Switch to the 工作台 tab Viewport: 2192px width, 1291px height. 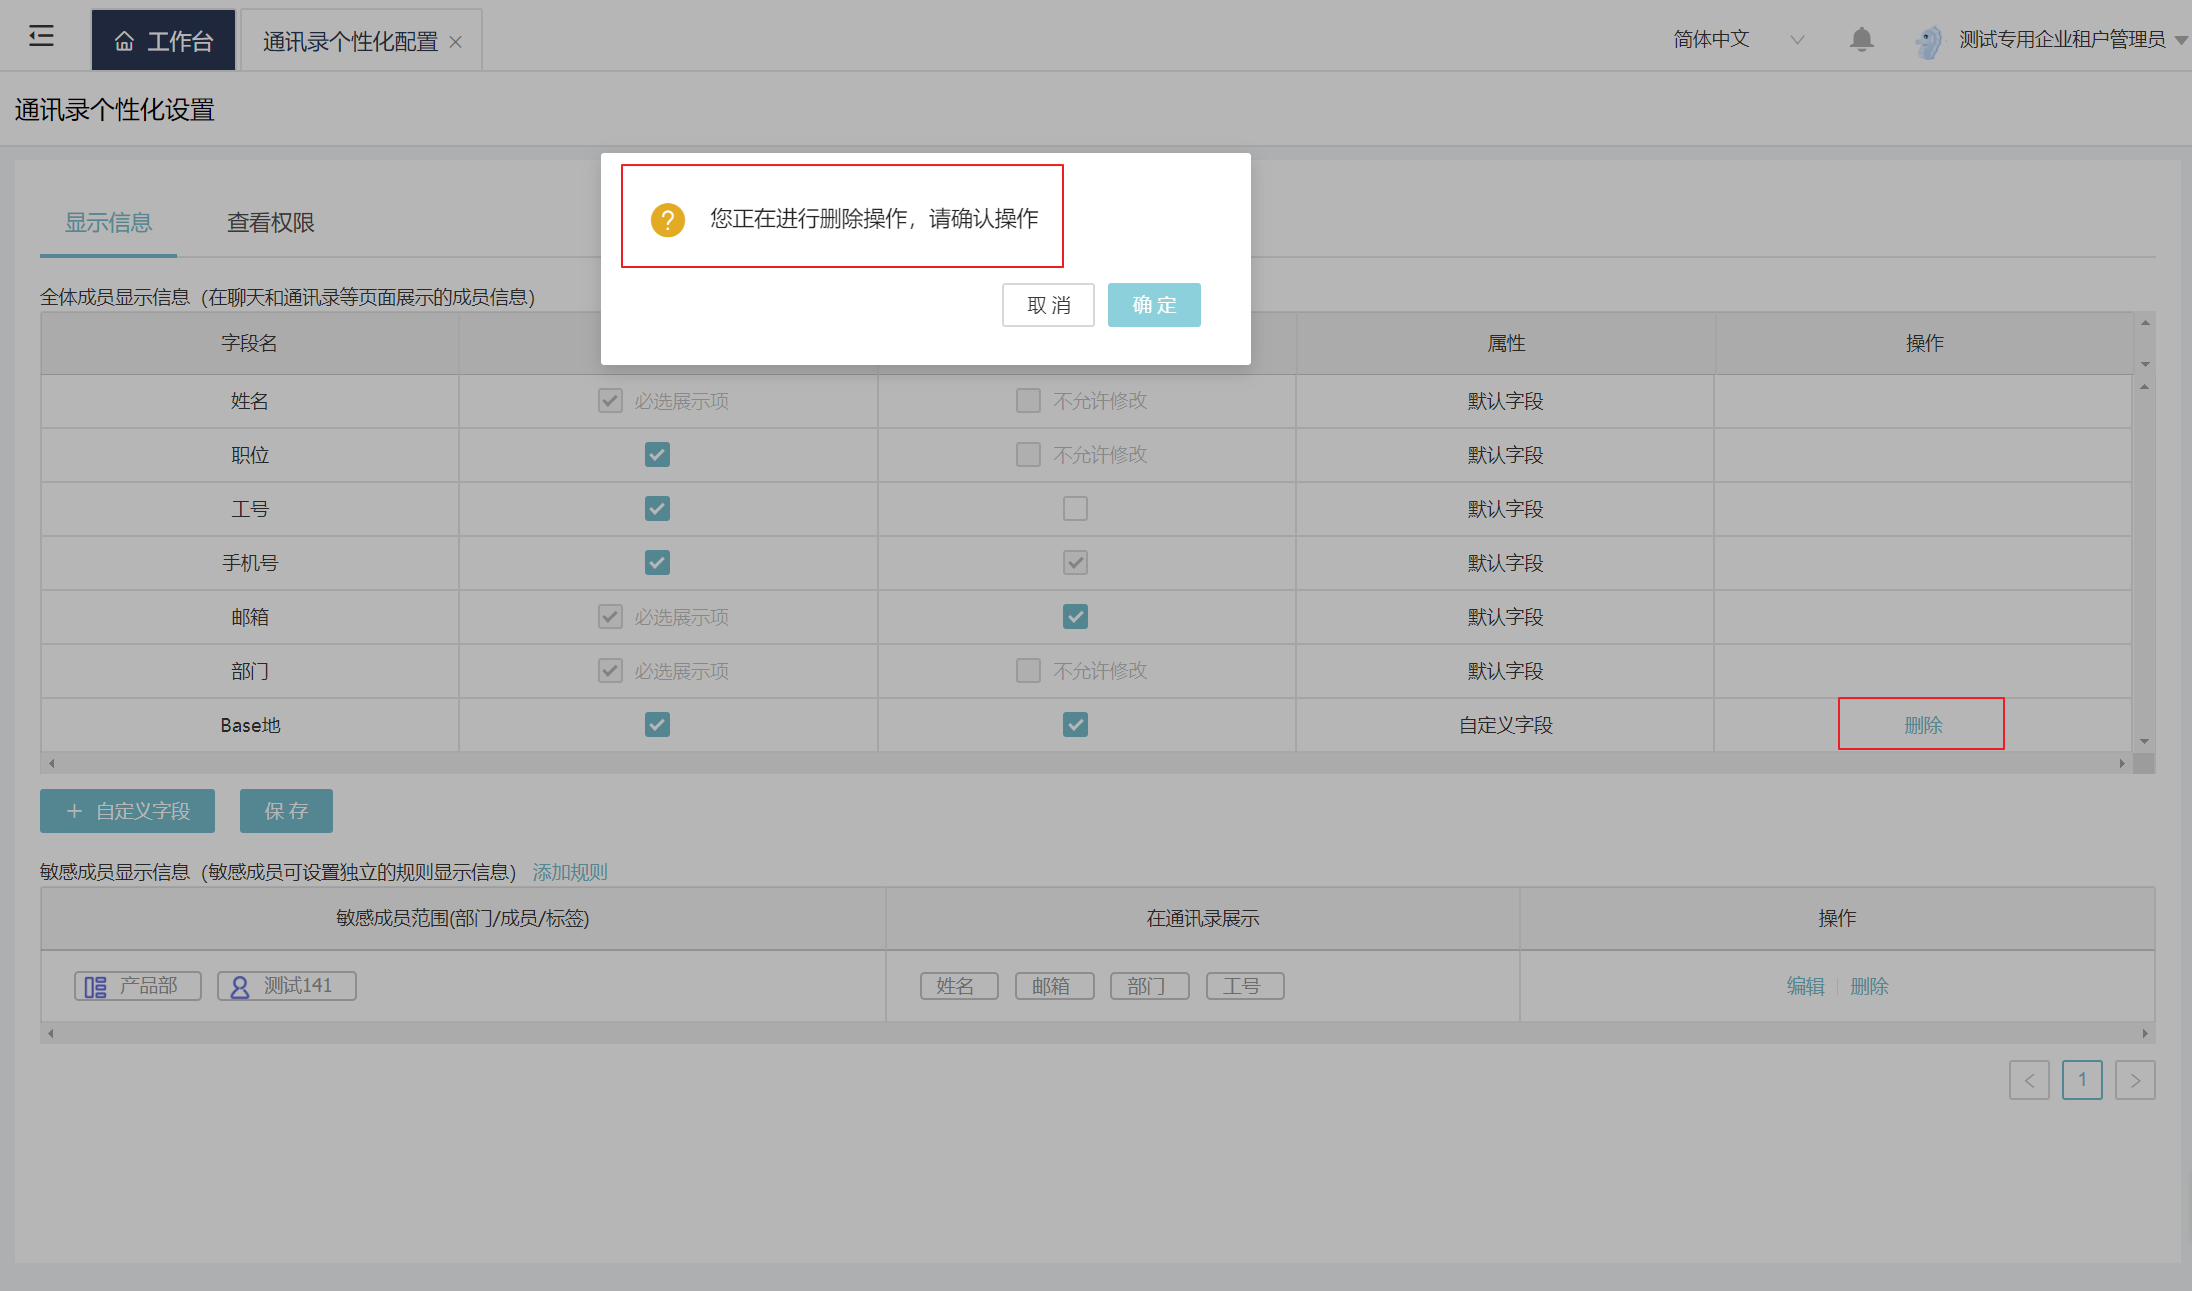click(163, 41)
